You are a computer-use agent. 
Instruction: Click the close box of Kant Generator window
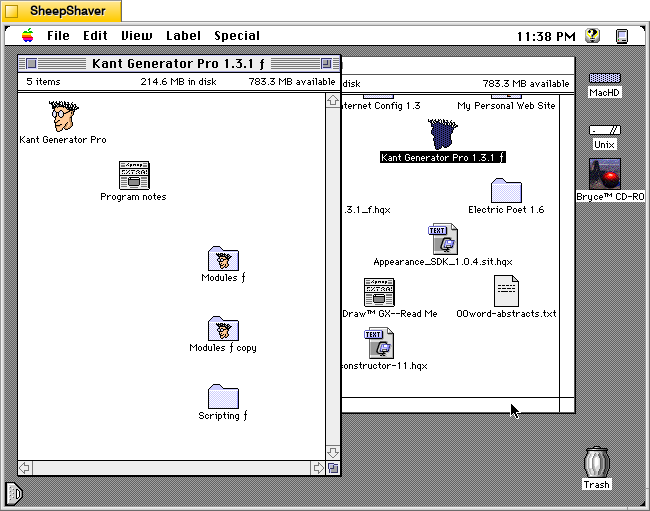(x=31, y=63)
